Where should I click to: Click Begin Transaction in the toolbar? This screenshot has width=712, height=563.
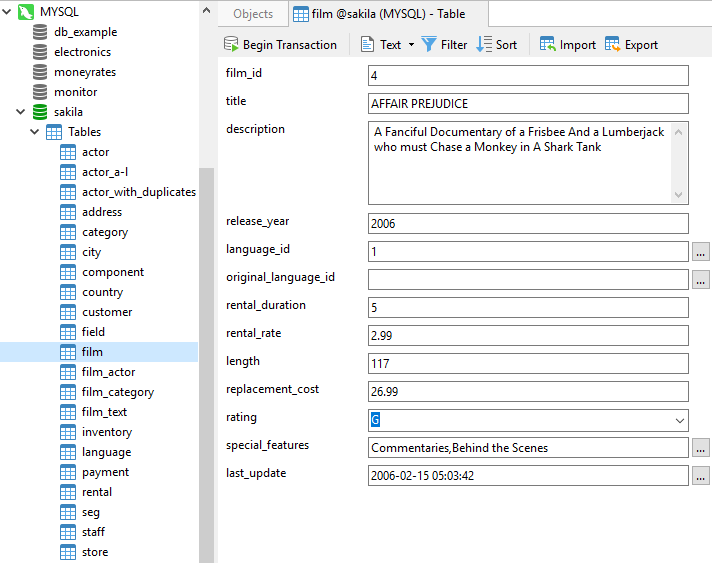click(280, 44)
